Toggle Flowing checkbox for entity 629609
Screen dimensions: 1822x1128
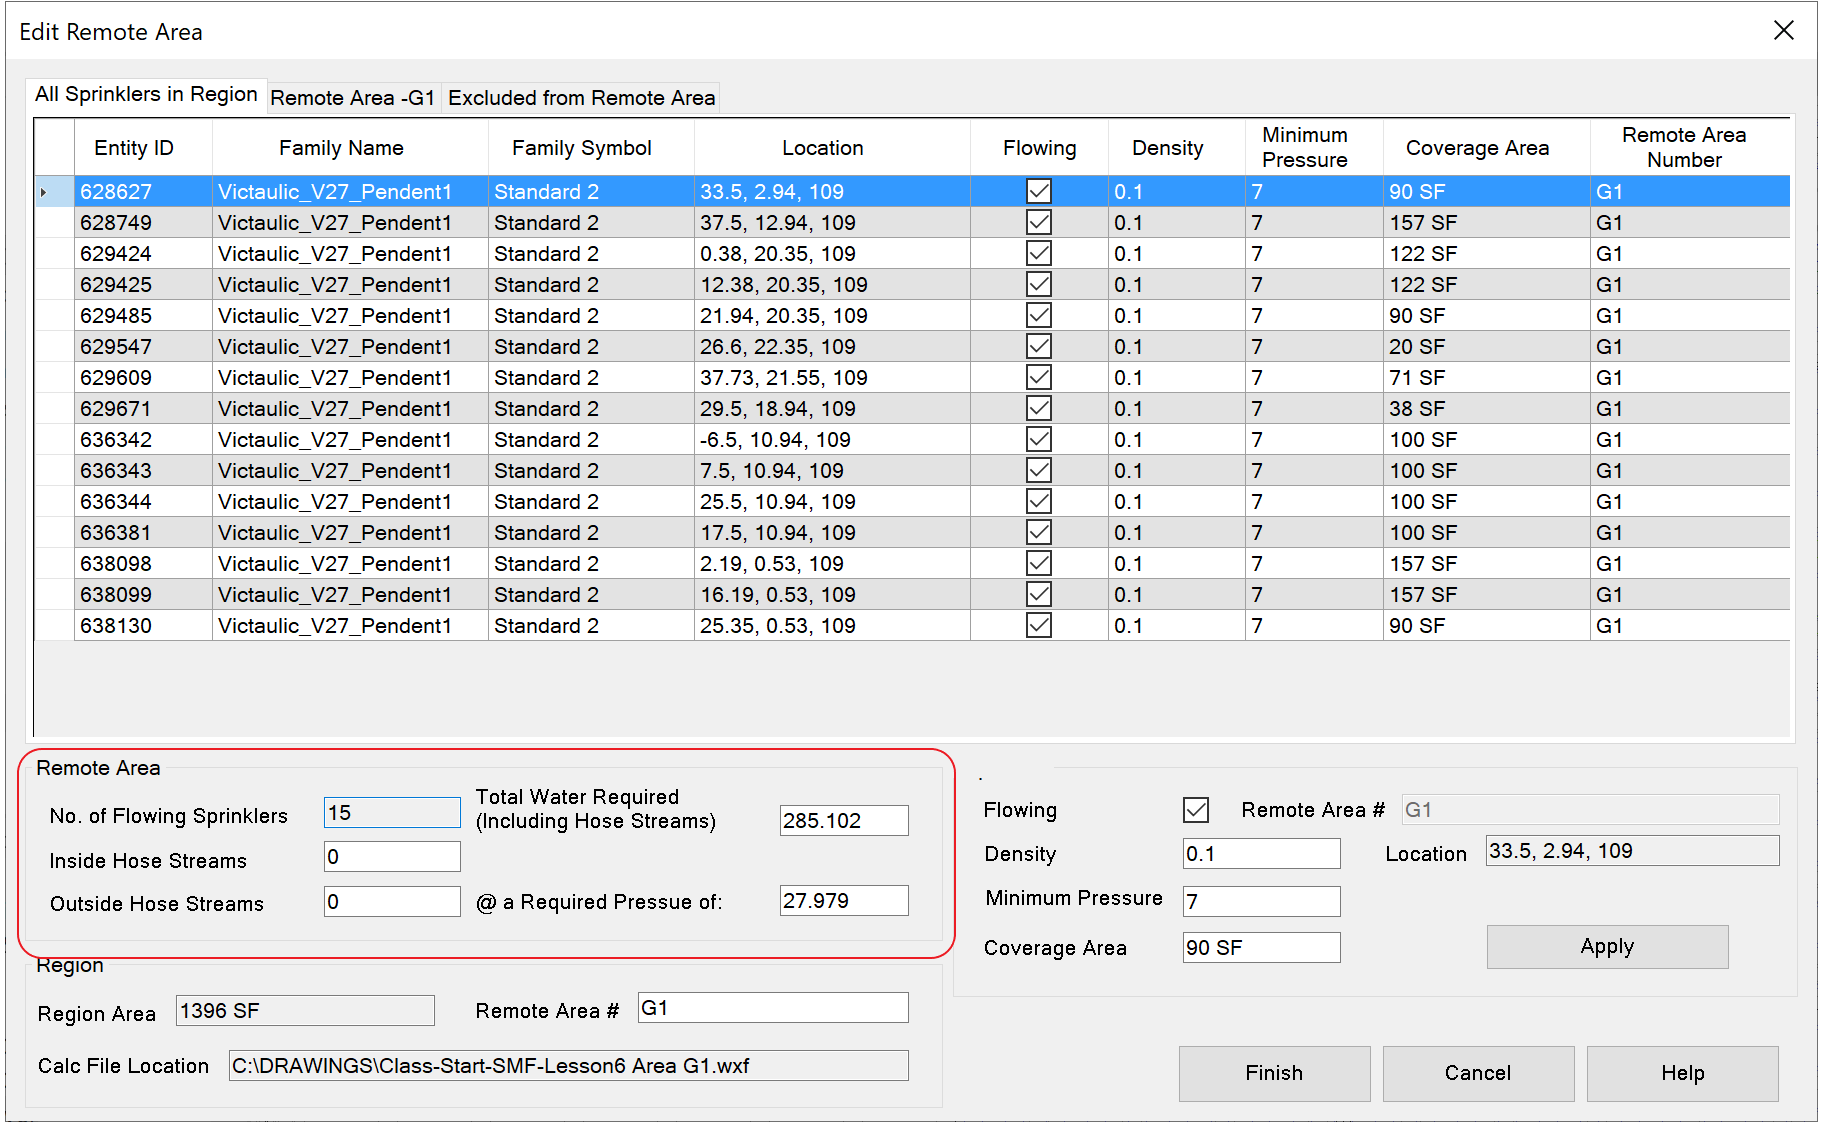pyautogui.click(x=1039, y=377)
